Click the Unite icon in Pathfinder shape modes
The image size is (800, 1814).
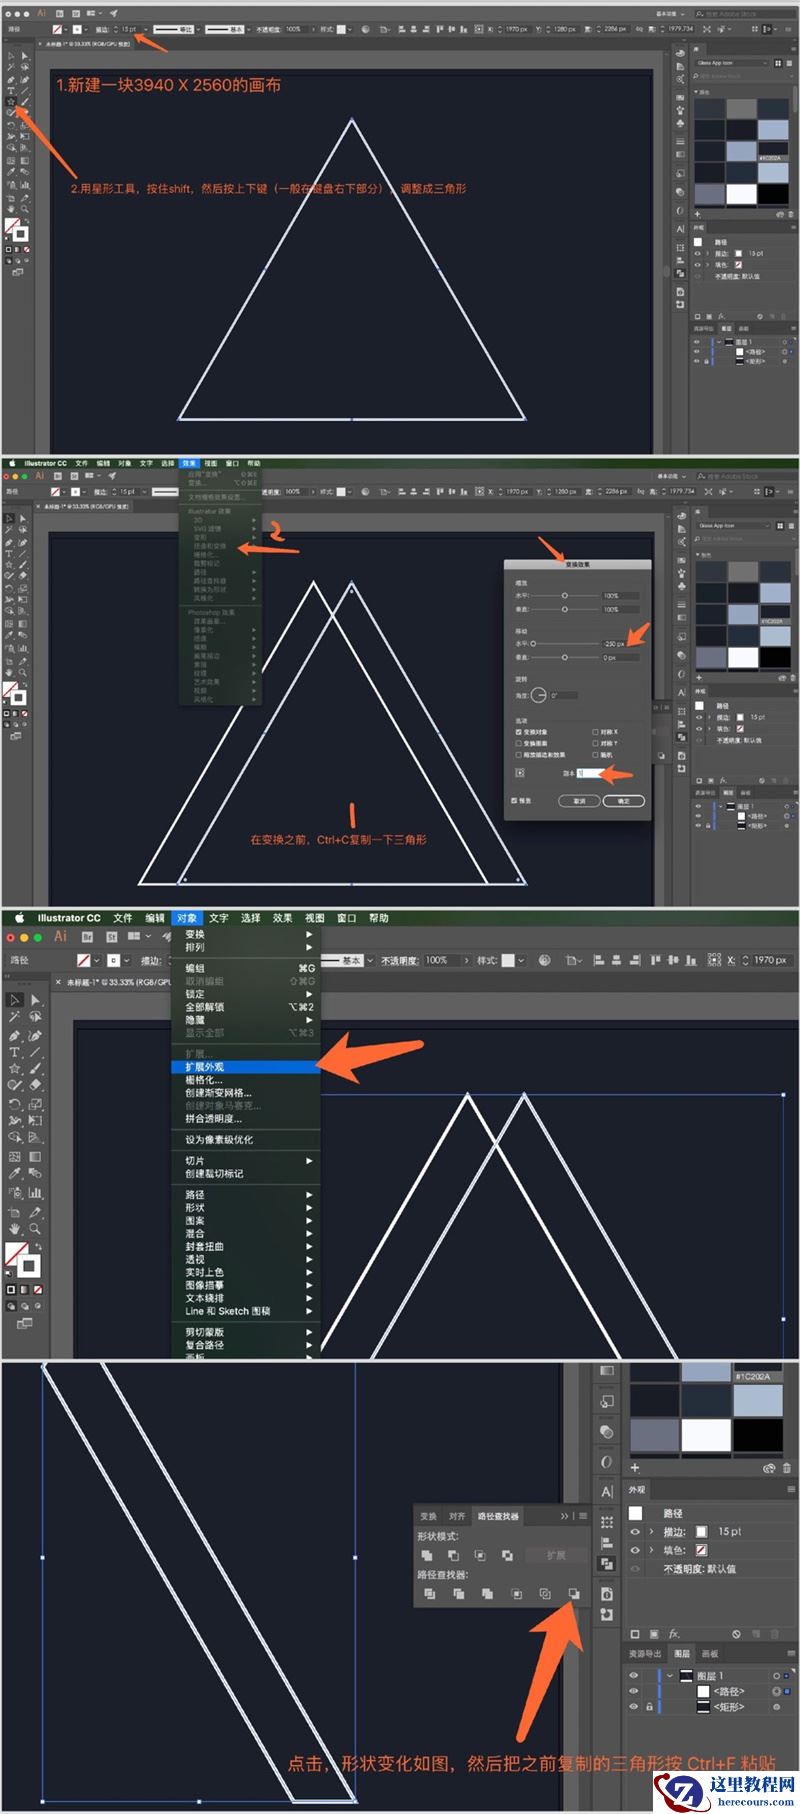(x=427, y=1555)
